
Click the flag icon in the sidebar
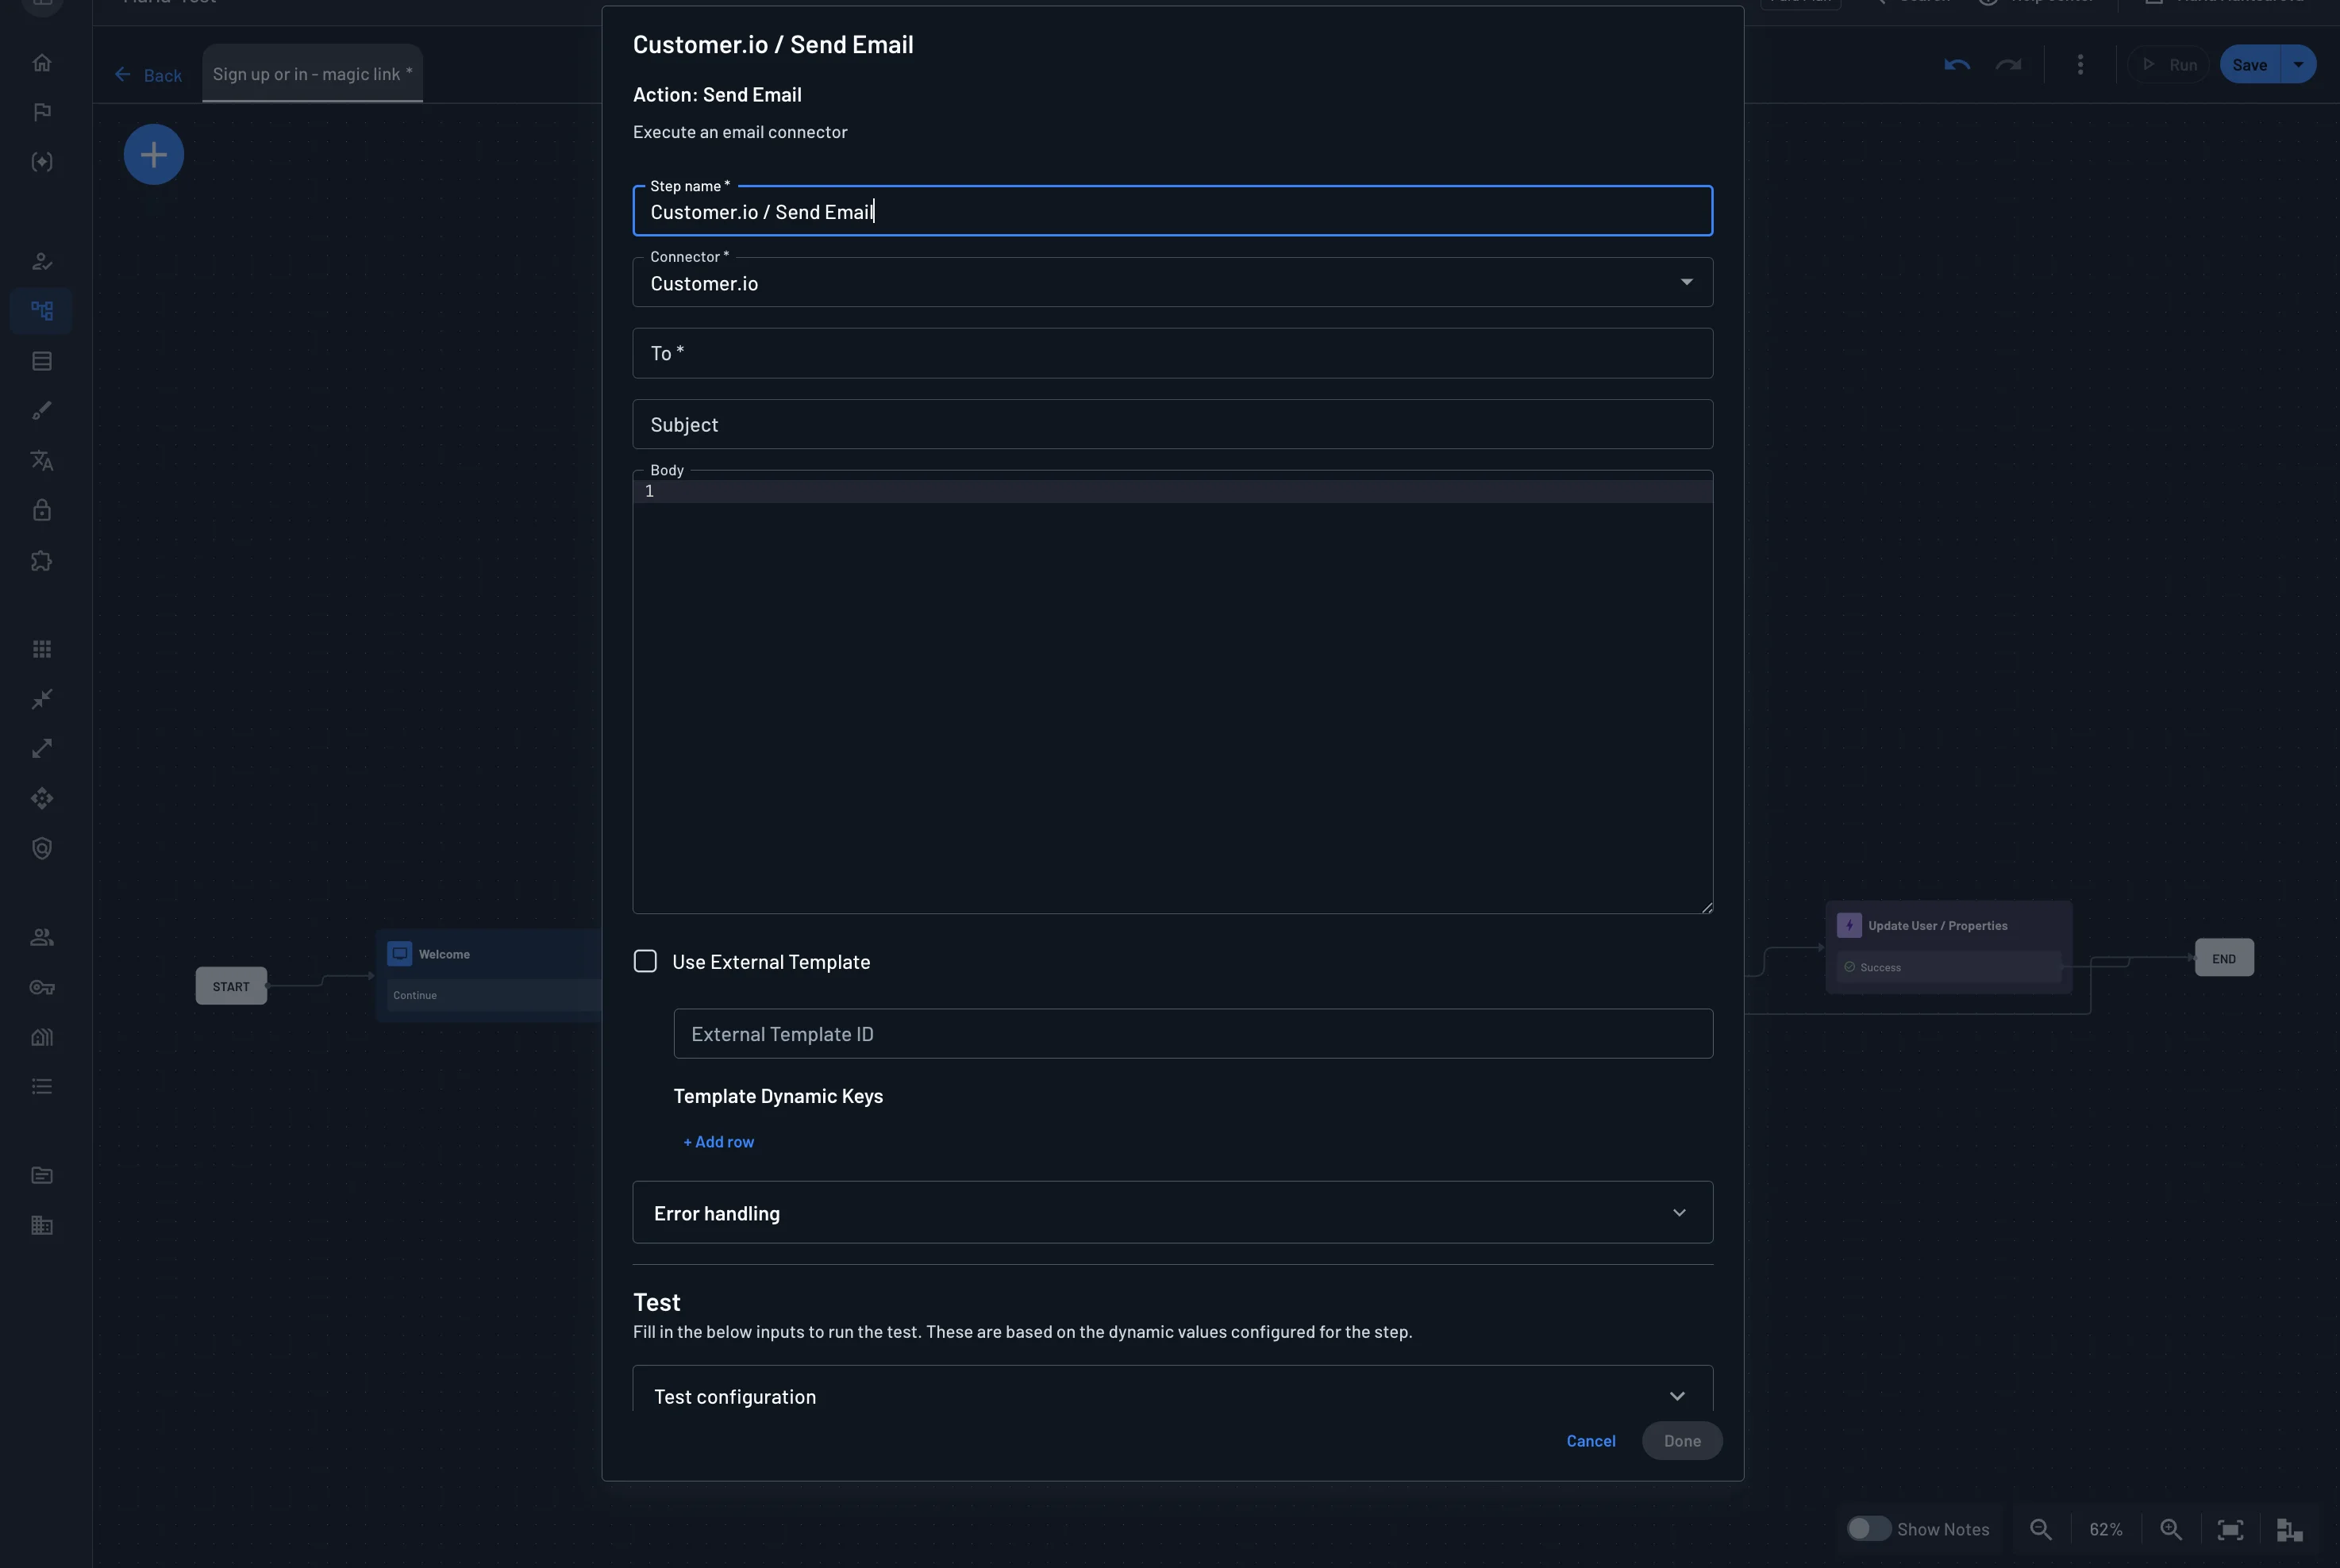tap(42, 112)
